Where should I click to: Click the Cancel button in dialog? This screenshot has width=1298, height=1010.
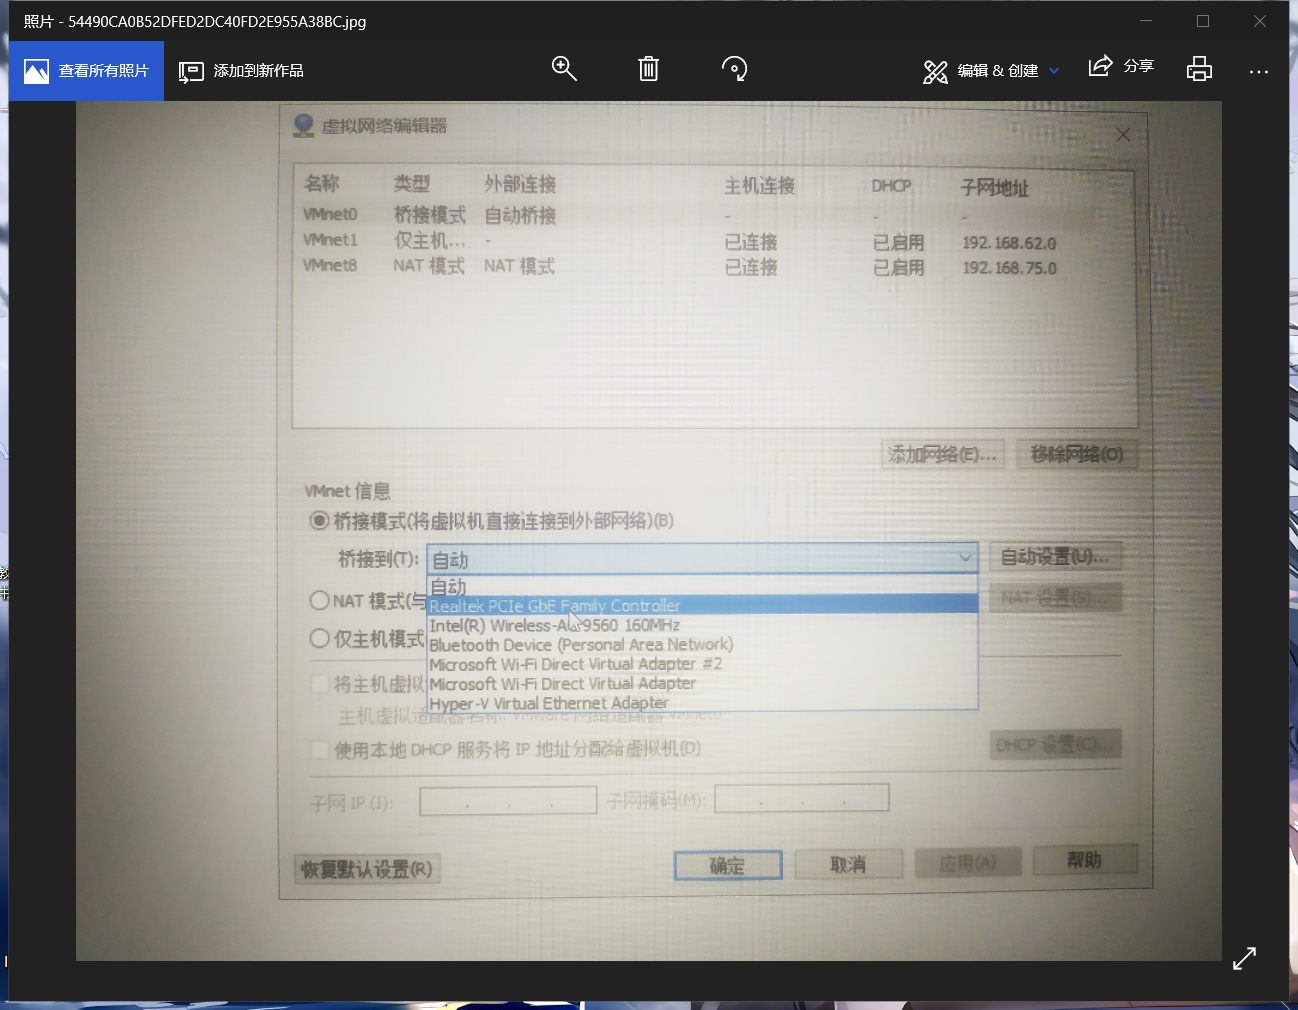click(x=848, y=864)
